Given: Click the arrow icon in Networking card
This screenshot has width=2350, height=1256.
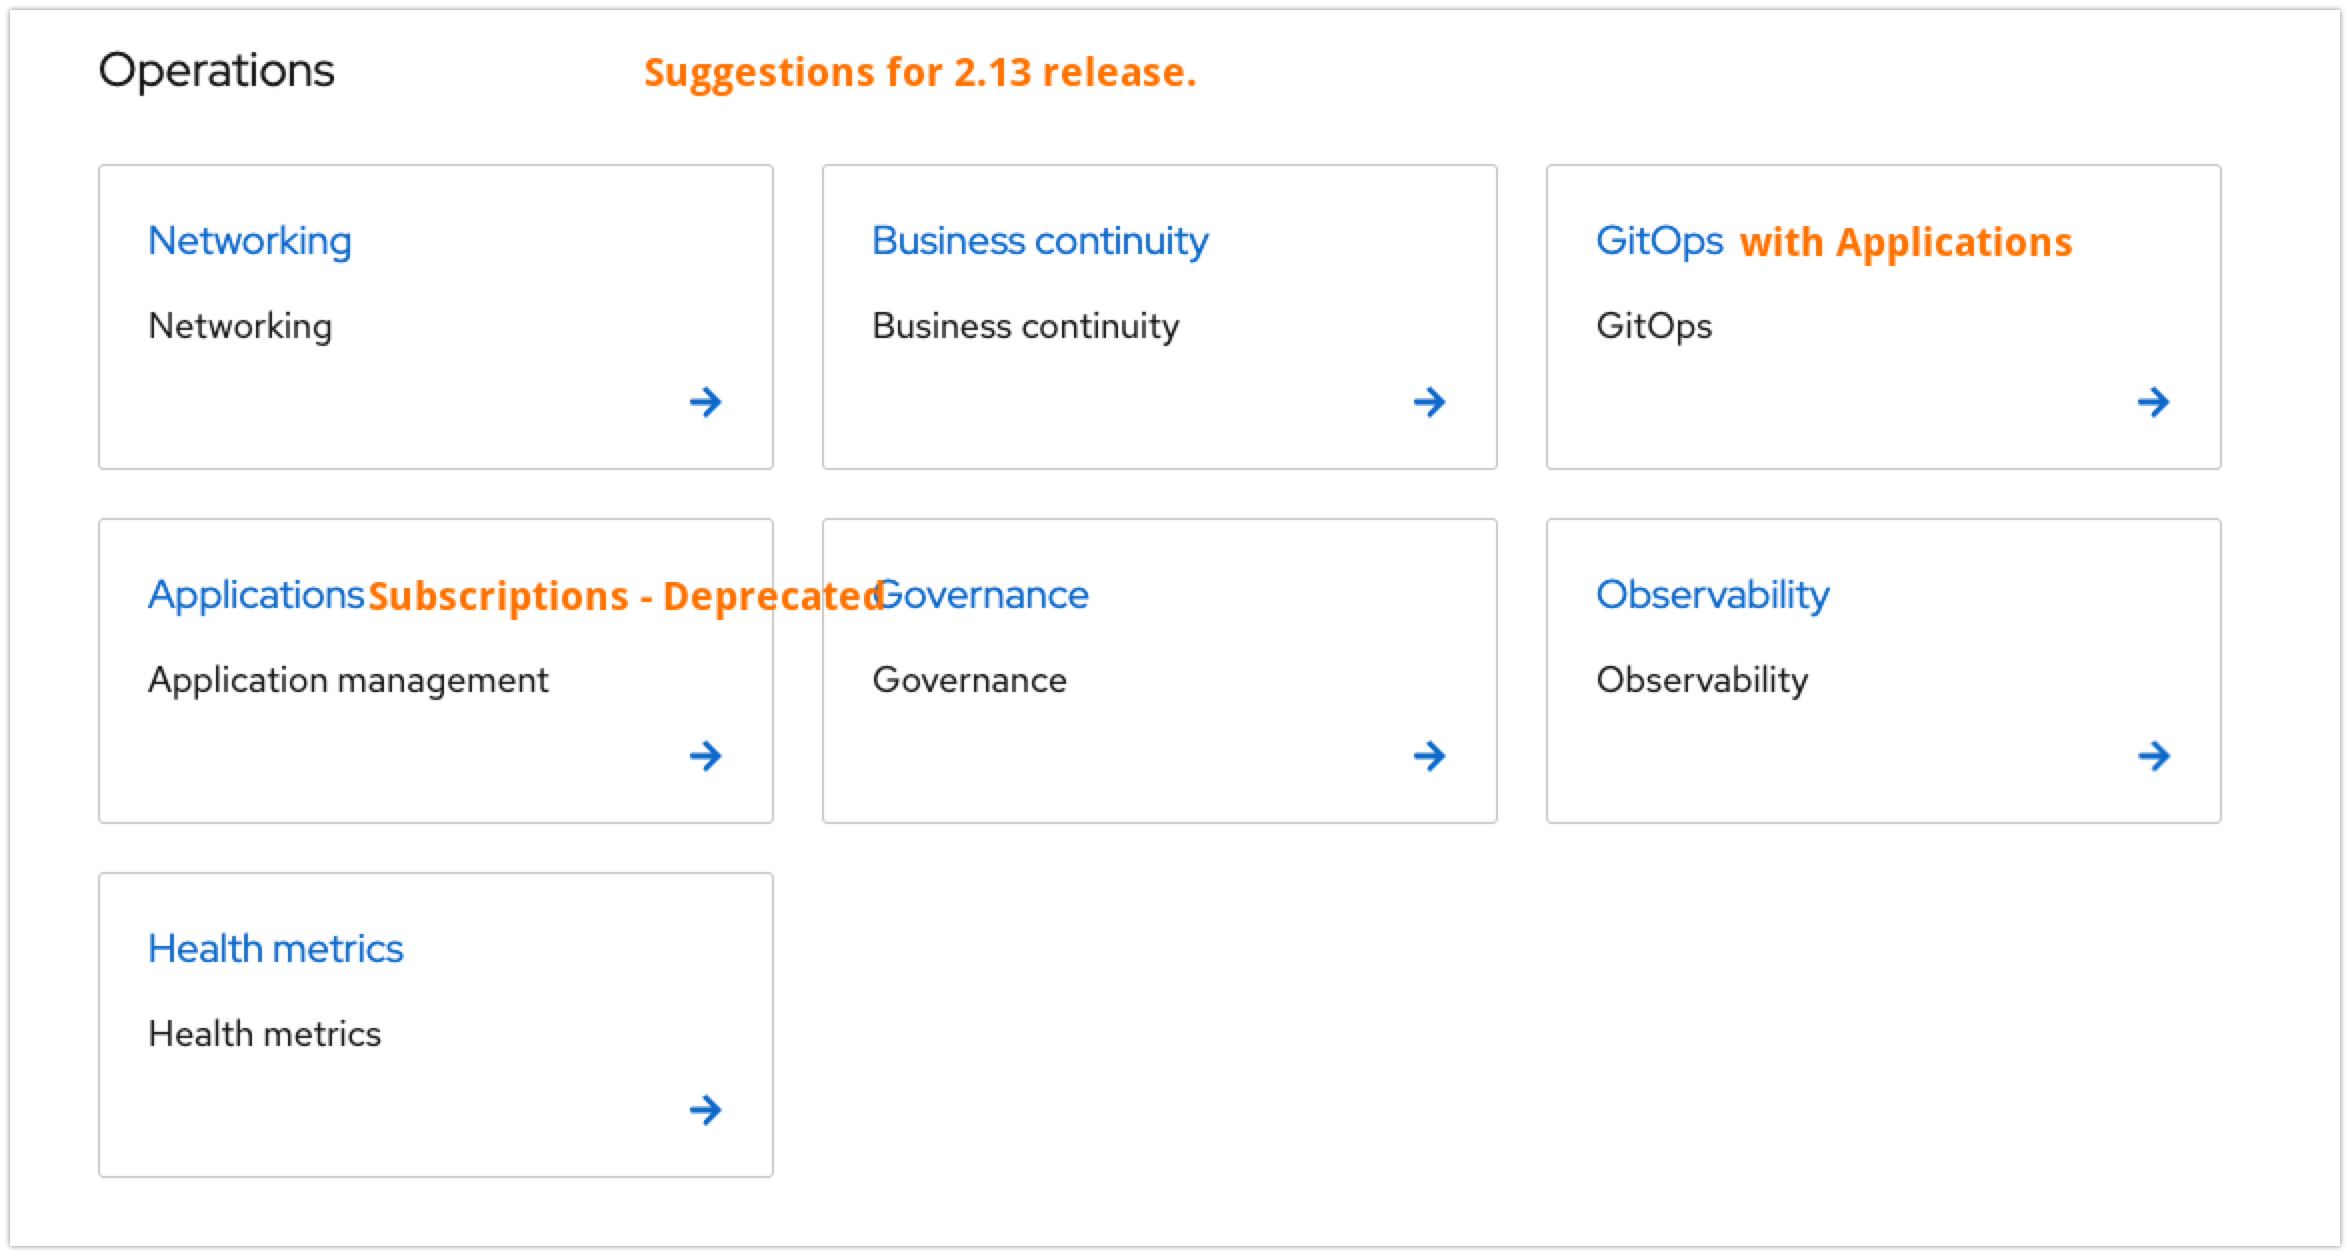Looking at the screenshot, I should pos(705,402).
